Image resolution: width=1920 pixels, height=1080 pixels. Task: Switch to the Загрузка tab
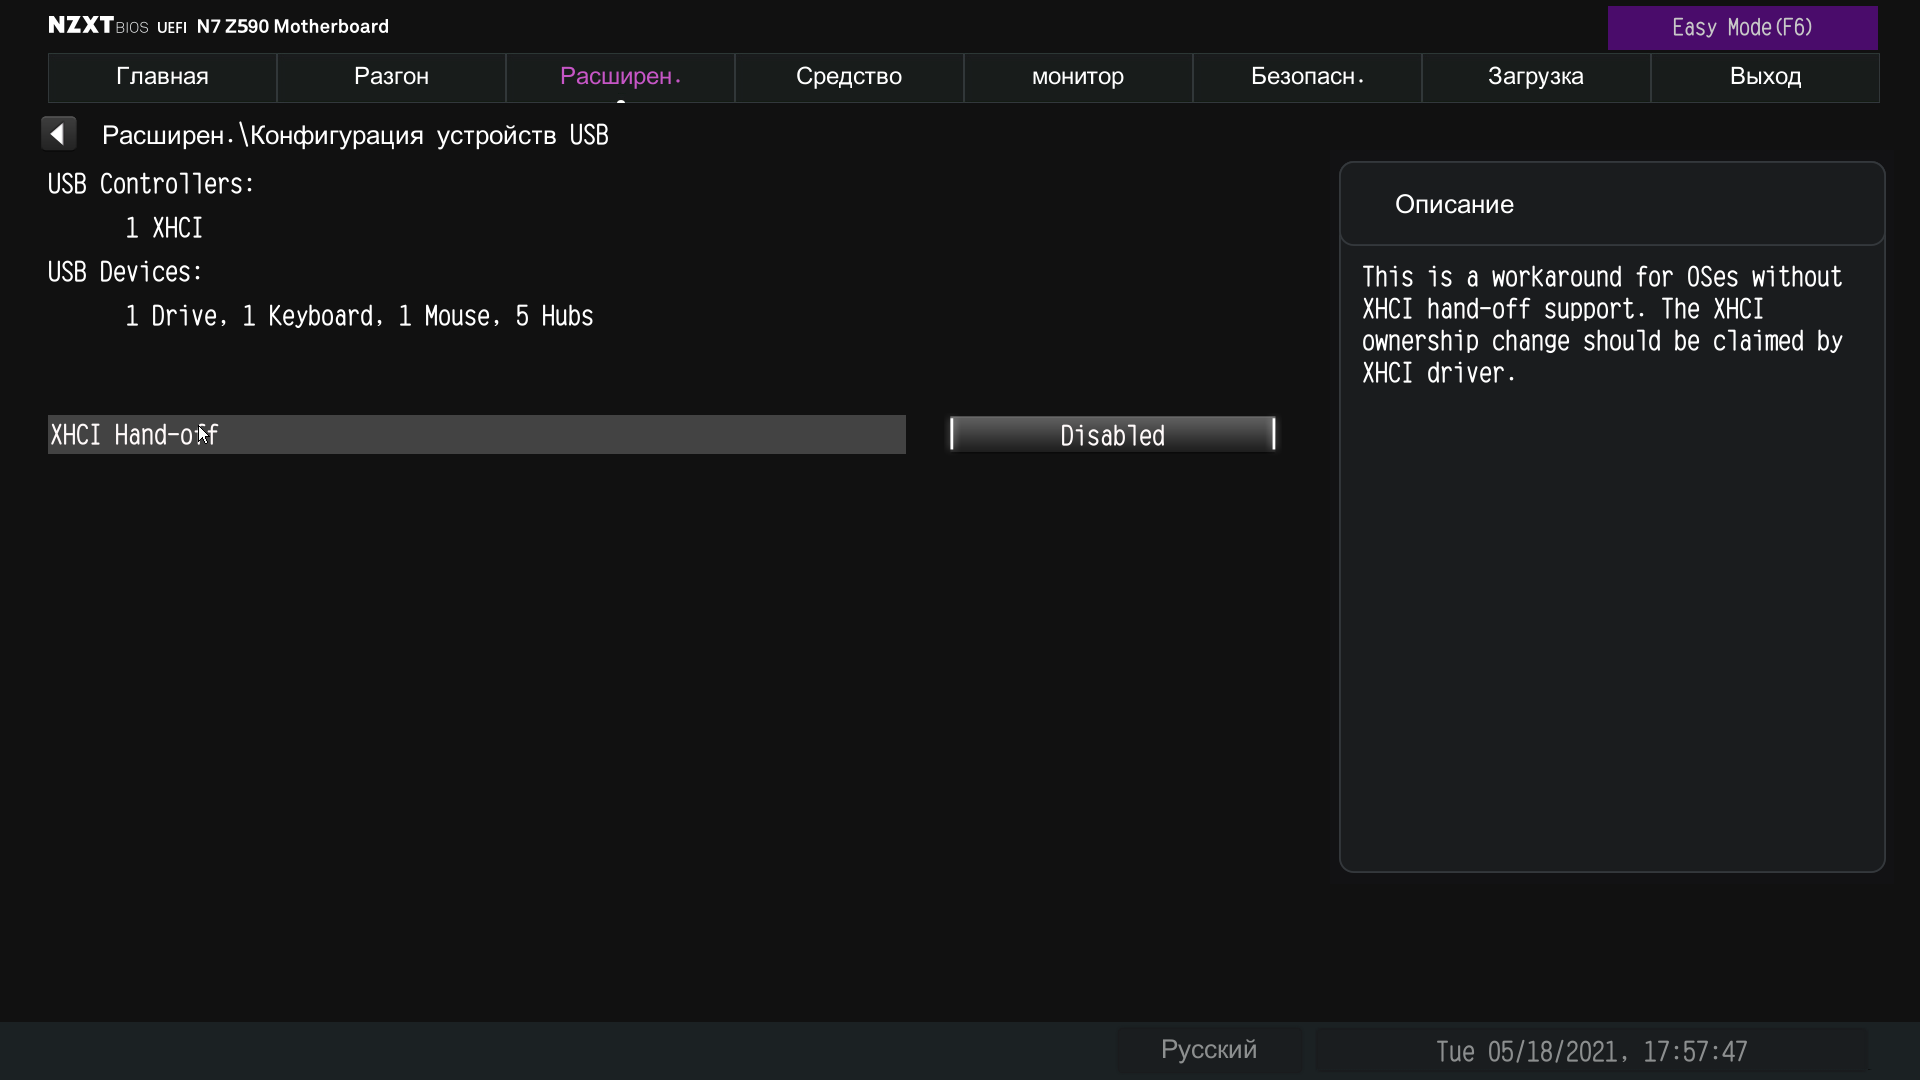click(1536, 77)
